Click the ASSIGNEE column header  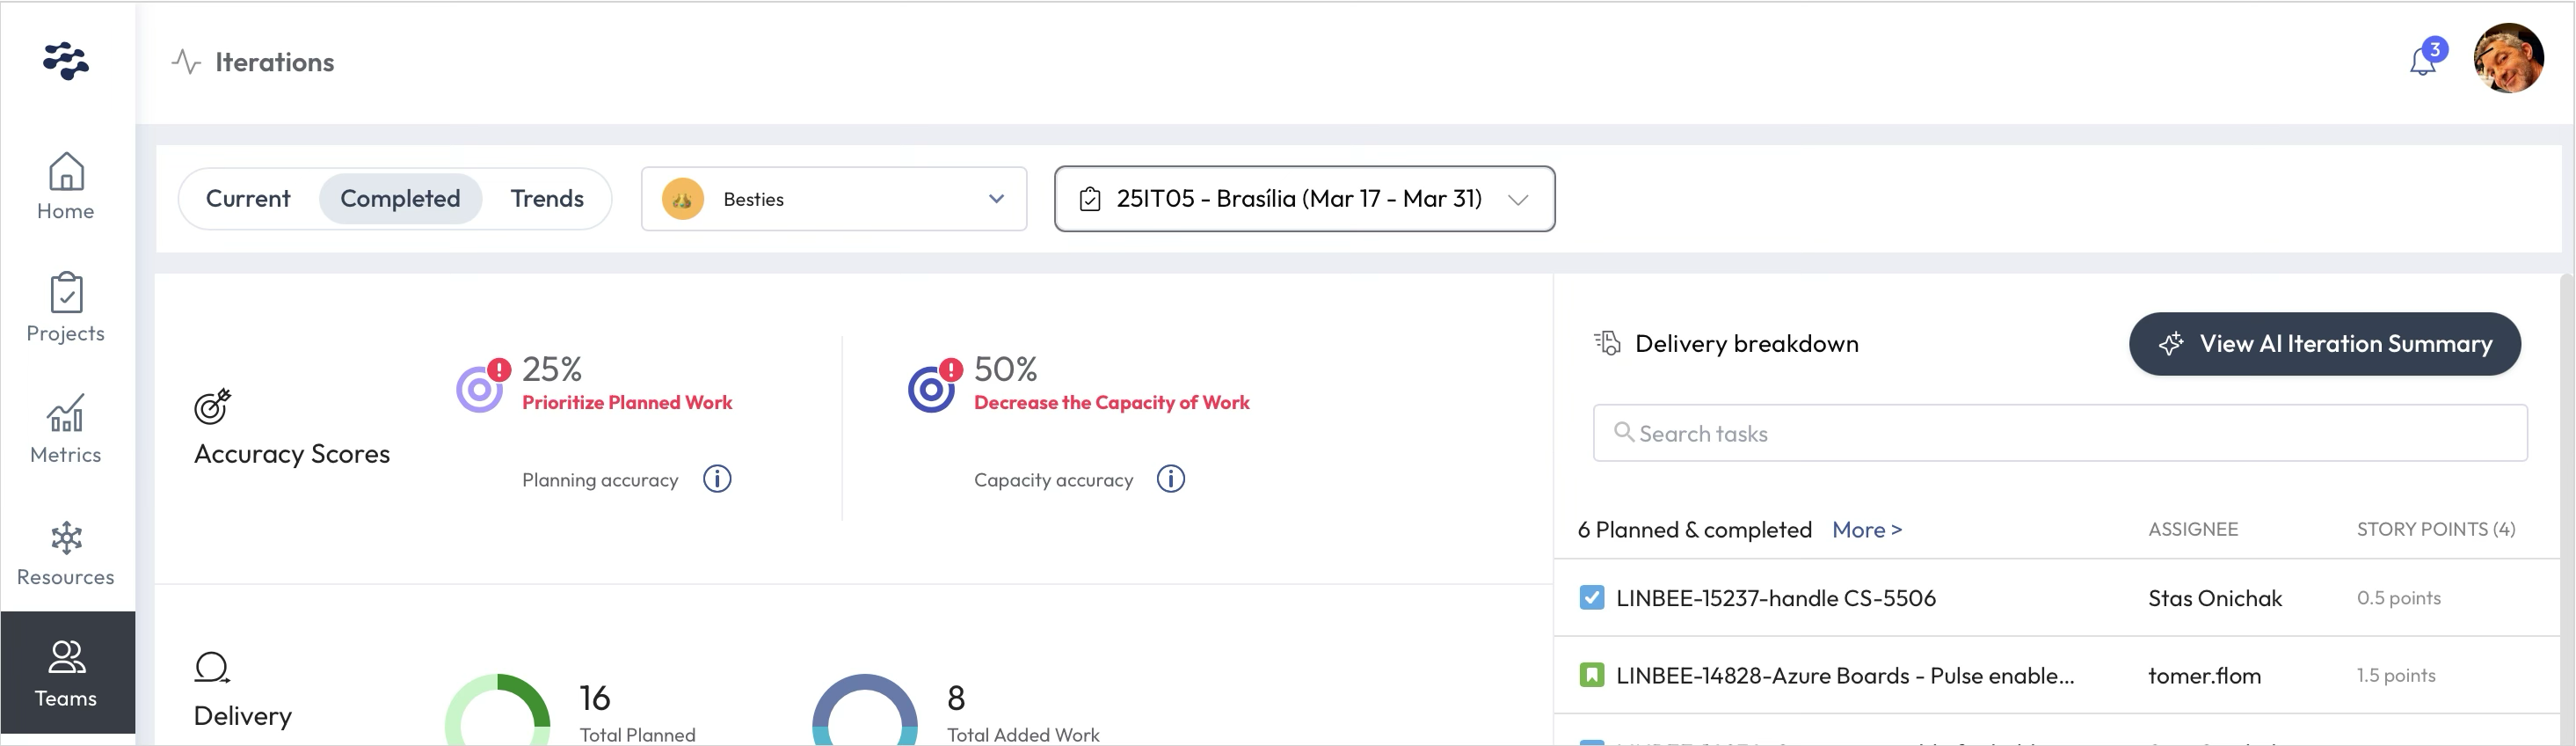pos(2193,529)
